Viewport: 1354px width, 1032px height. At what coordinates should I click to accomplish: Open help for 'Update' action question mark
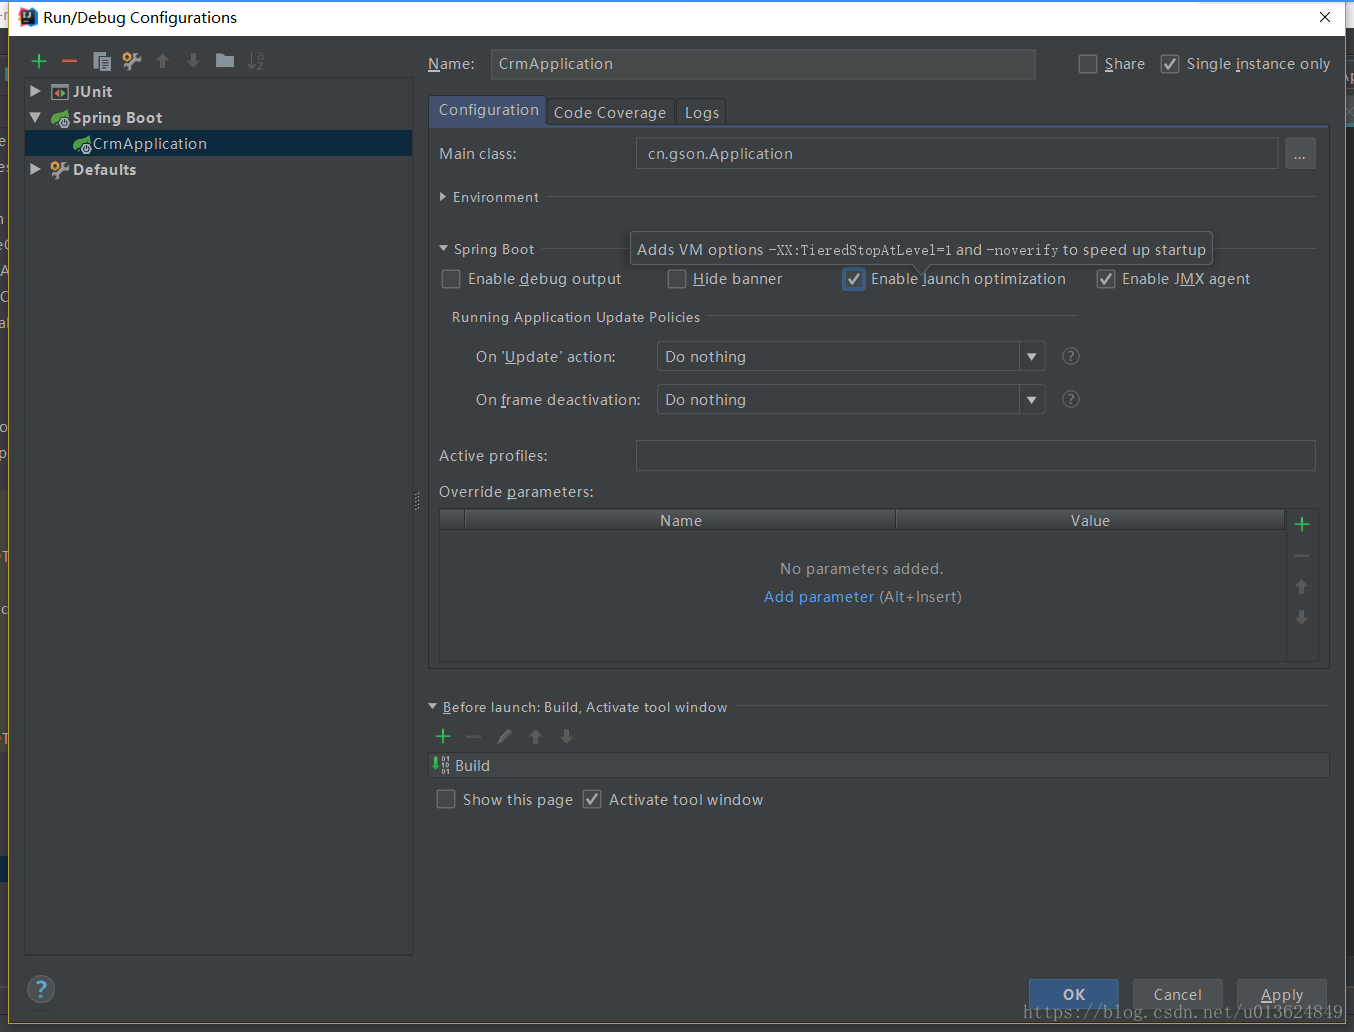[1071, 356]
